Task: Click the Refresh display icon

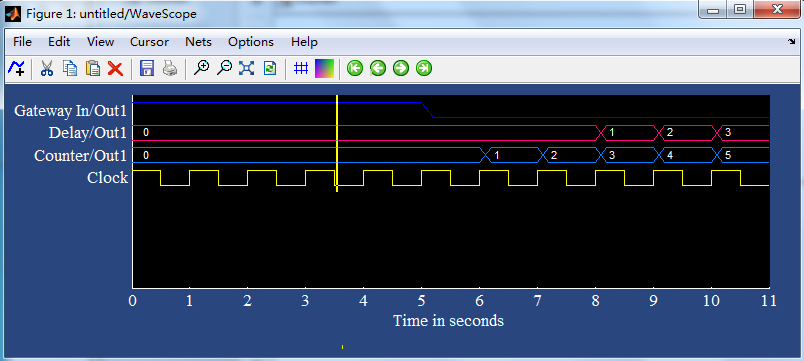Action: [x=270, y=68]
